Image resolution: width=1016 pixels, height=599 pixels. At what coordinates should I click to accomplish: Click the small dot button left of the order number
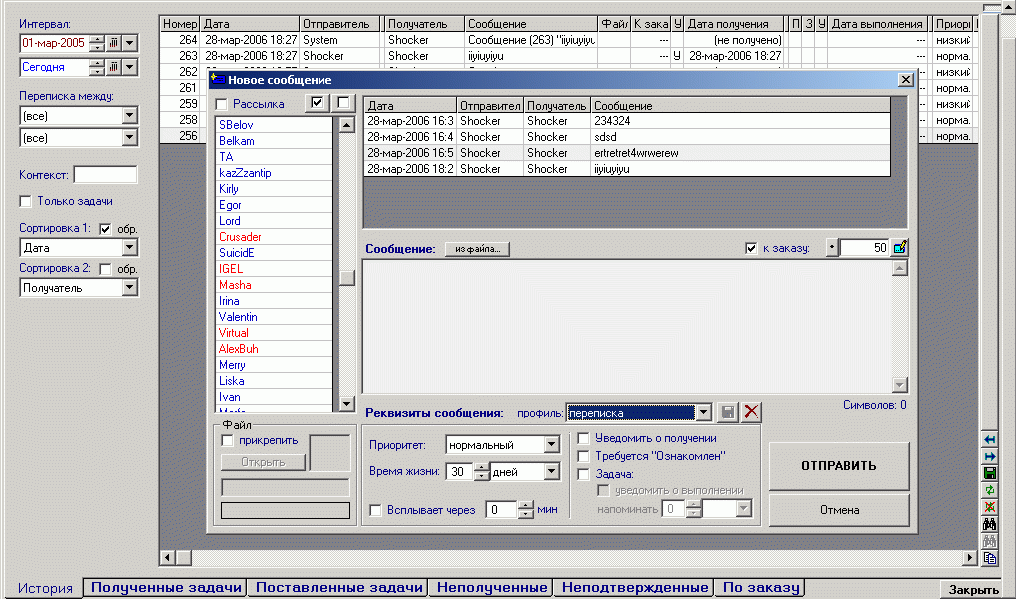click(x=832, y=248)
